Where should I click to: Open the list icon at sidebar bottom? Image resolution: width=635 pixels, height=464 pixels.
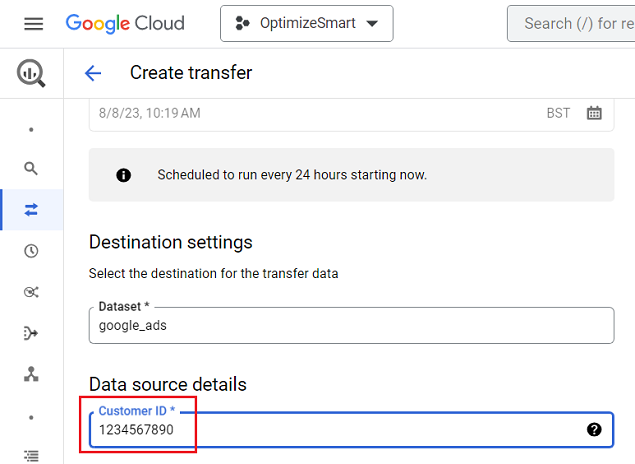coord(31,456)
